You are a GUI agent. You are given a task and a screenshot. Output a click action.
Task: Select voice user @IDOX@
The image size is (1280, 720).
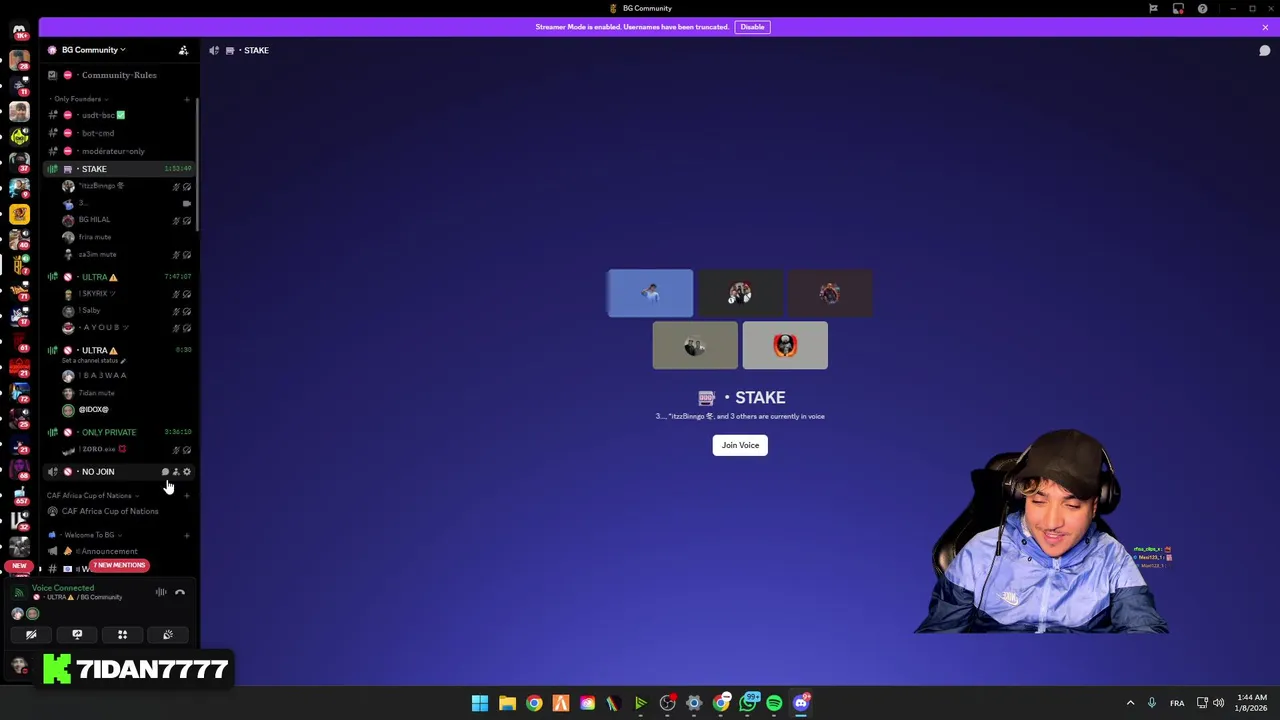click(93, 410)
